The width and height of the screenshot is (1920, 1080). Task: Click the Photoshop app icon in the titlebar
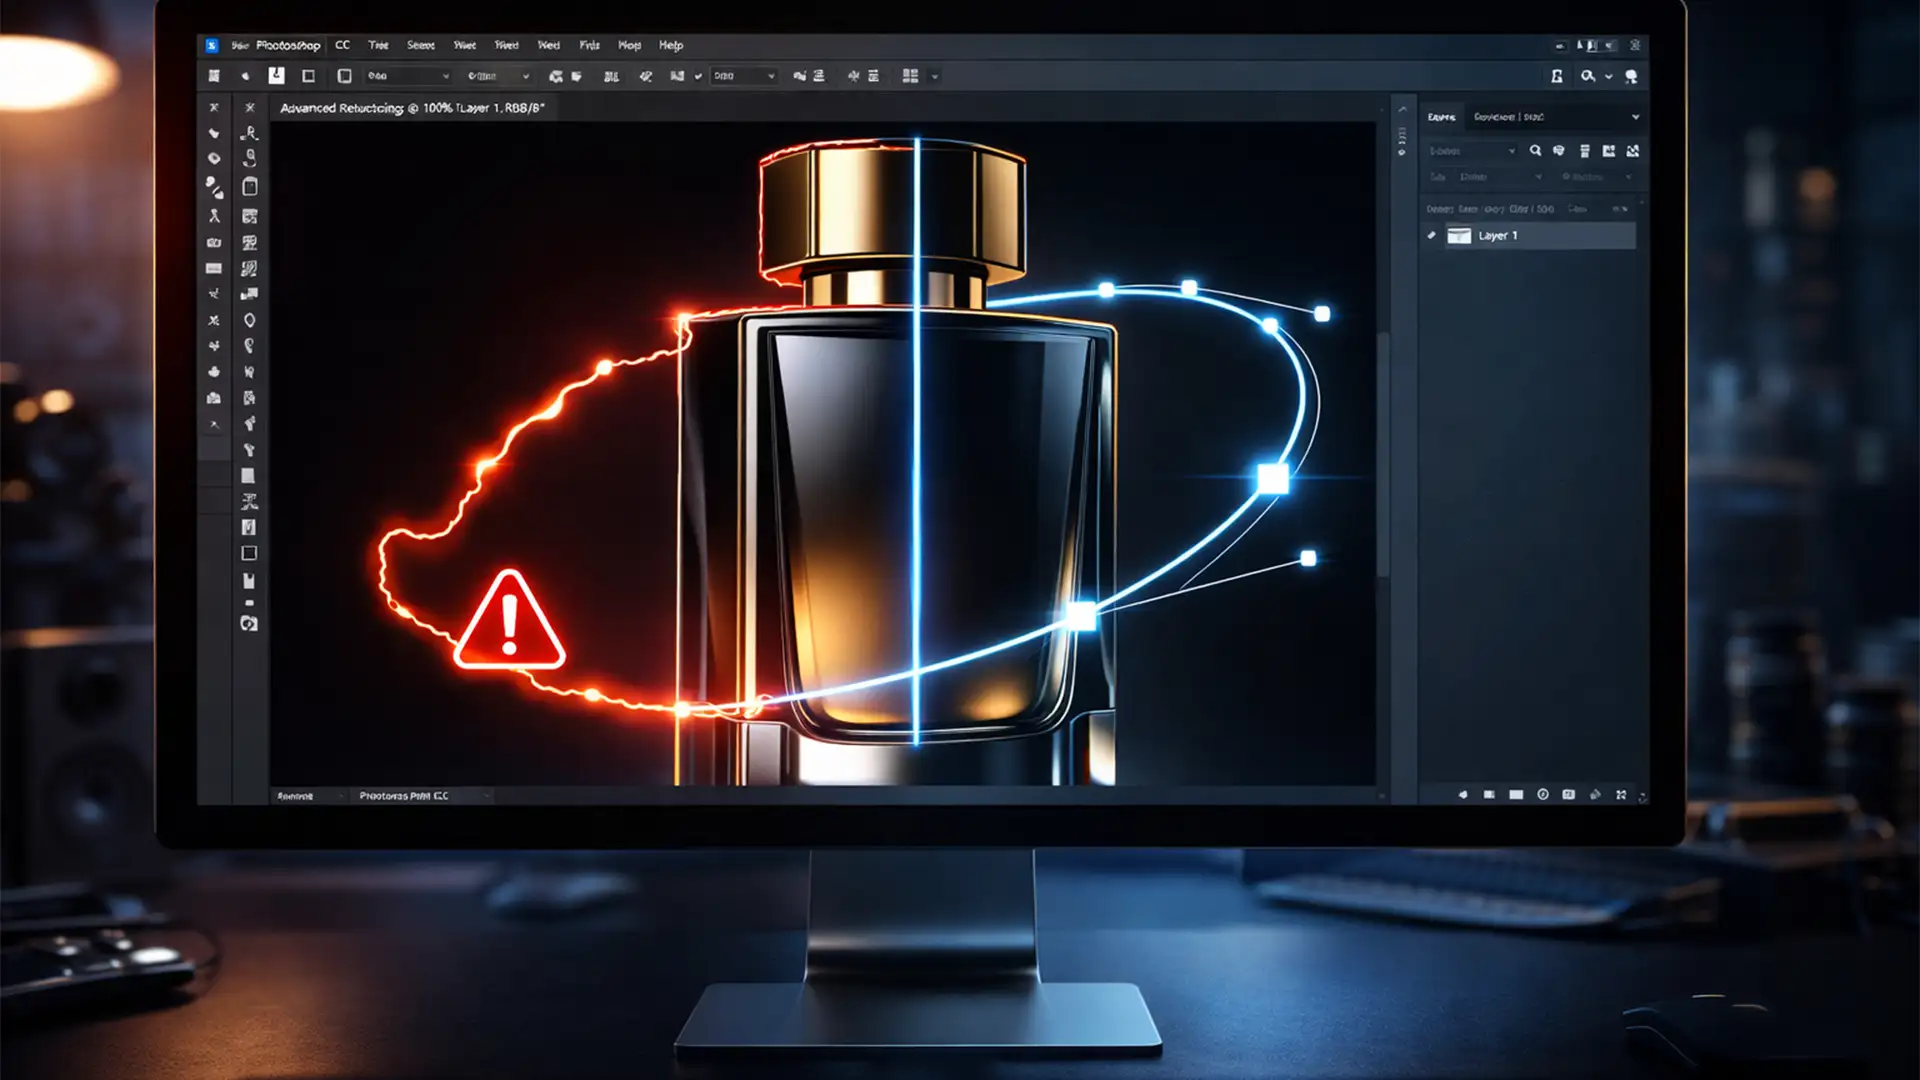212,45
